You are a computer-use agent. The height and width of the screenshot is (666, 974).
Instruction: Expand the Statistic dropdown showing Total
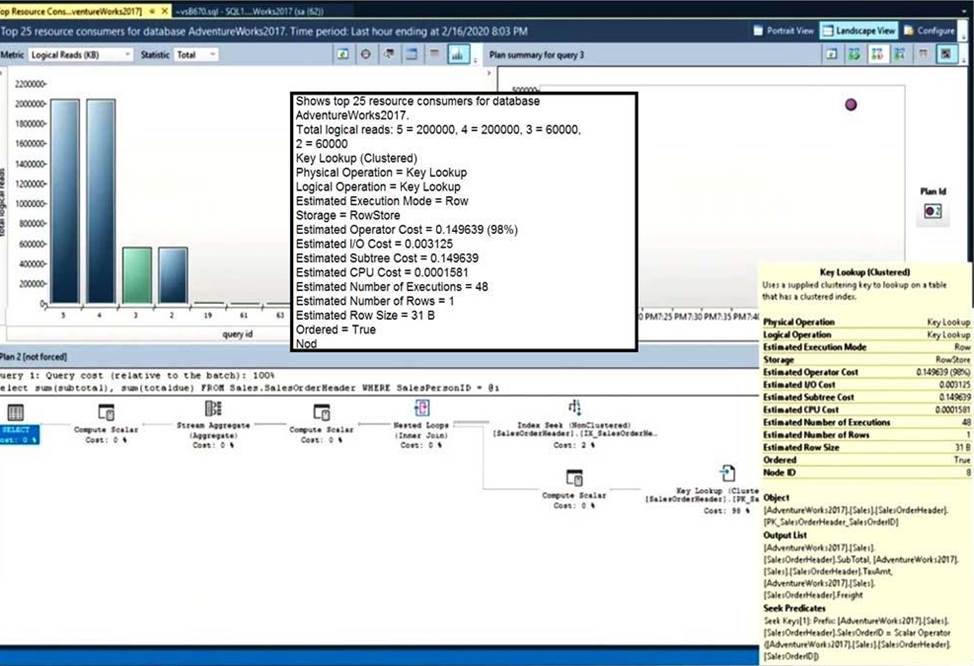[x=195, y=54]
